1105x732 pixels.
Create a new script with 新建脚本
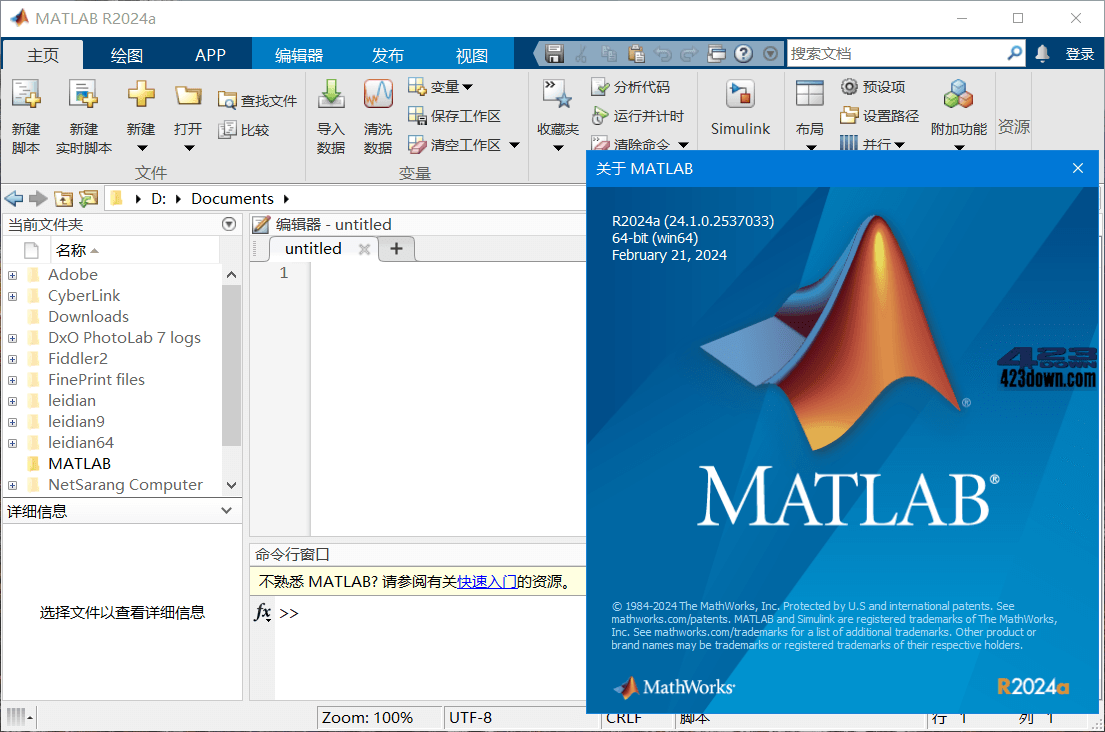coord(26,113)
